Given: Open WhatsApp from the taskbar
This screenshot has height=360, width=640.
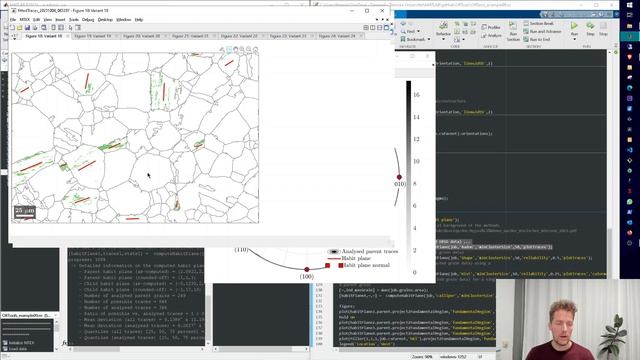Looking at the screenshot, I should (630, 202).
